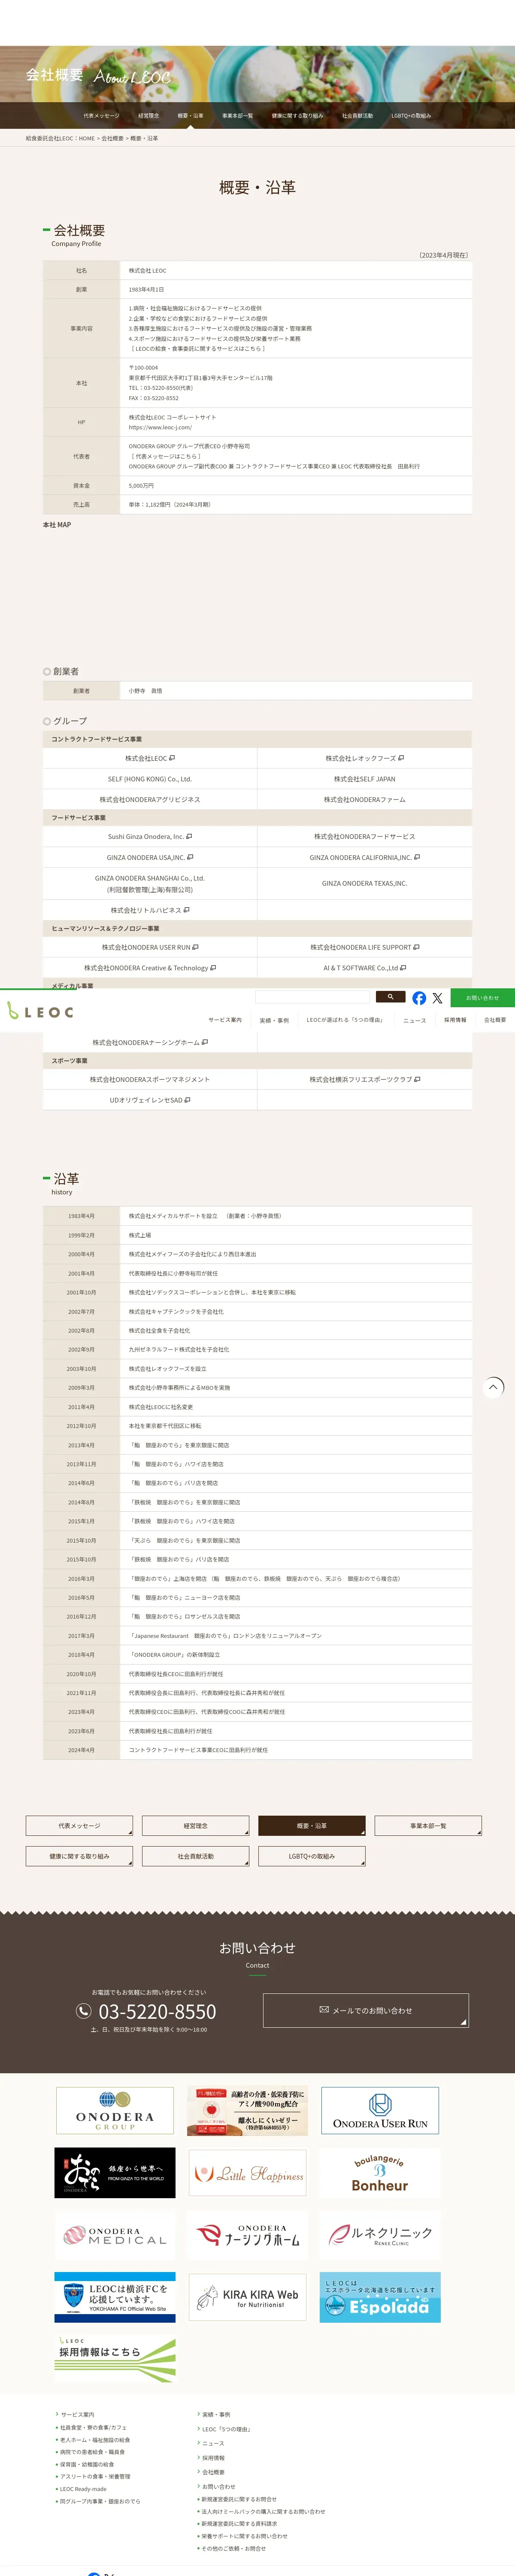Click group entry SELF (HONG KONG) Co., Ltd.
Screen dimensions: 515x2576
[150, 779]
